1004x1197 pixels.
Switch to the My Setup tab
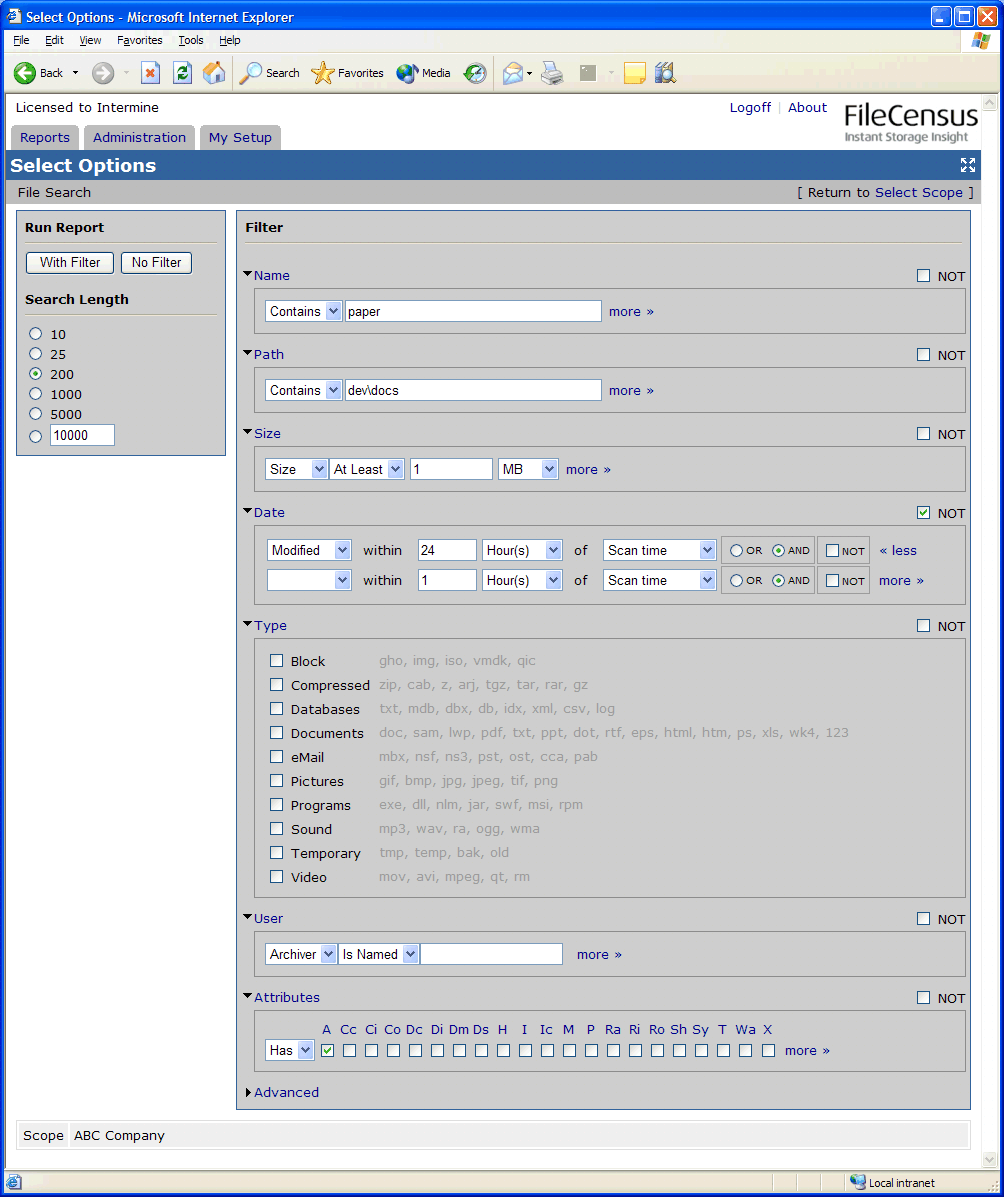click(241, 137)
